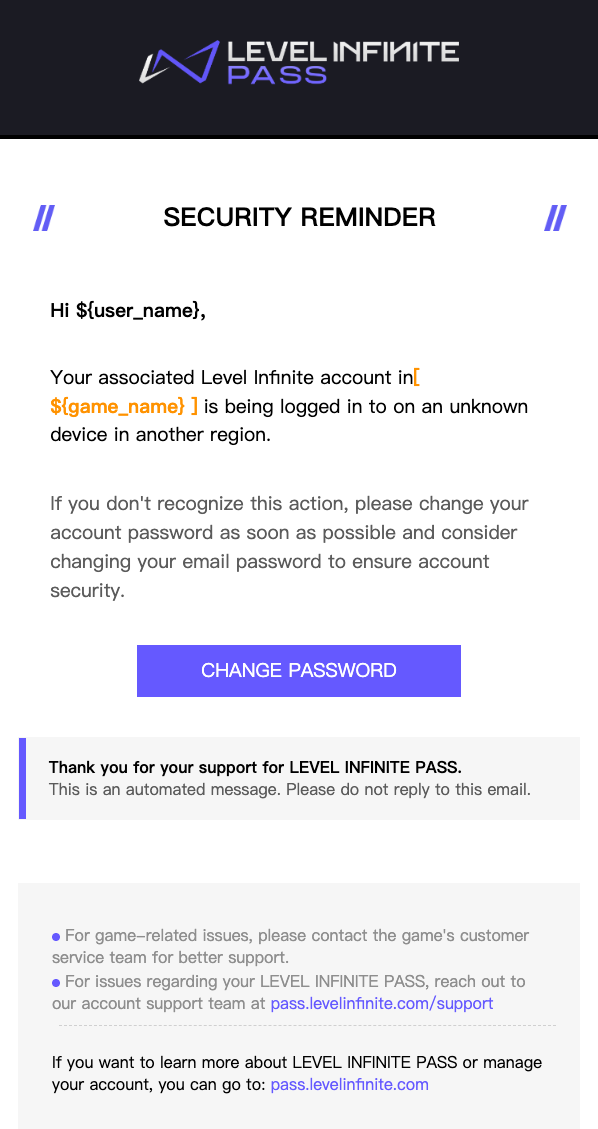This screenshot has height=1129, width=598.
Task: Open the pass.levelinfinite.com/support link
Action: pos(381,1003)
